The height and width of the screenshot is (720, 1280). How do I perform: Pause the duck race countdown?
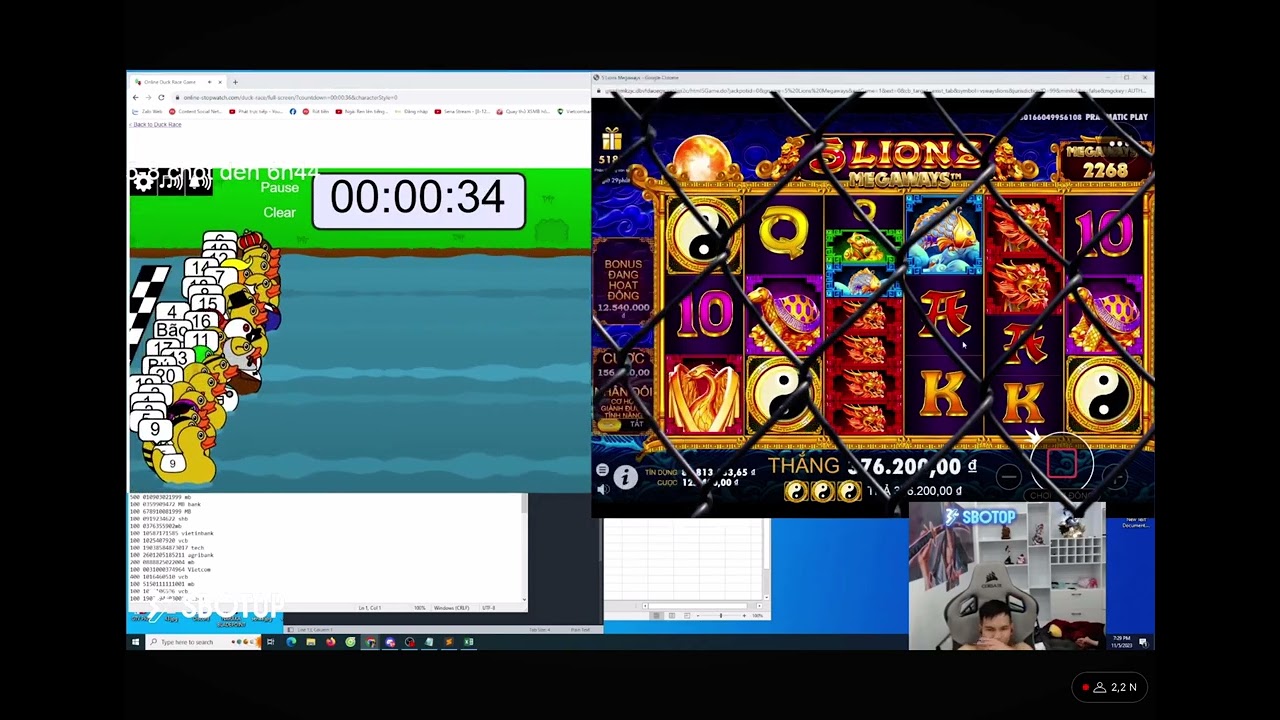click(x=279, y=188)
